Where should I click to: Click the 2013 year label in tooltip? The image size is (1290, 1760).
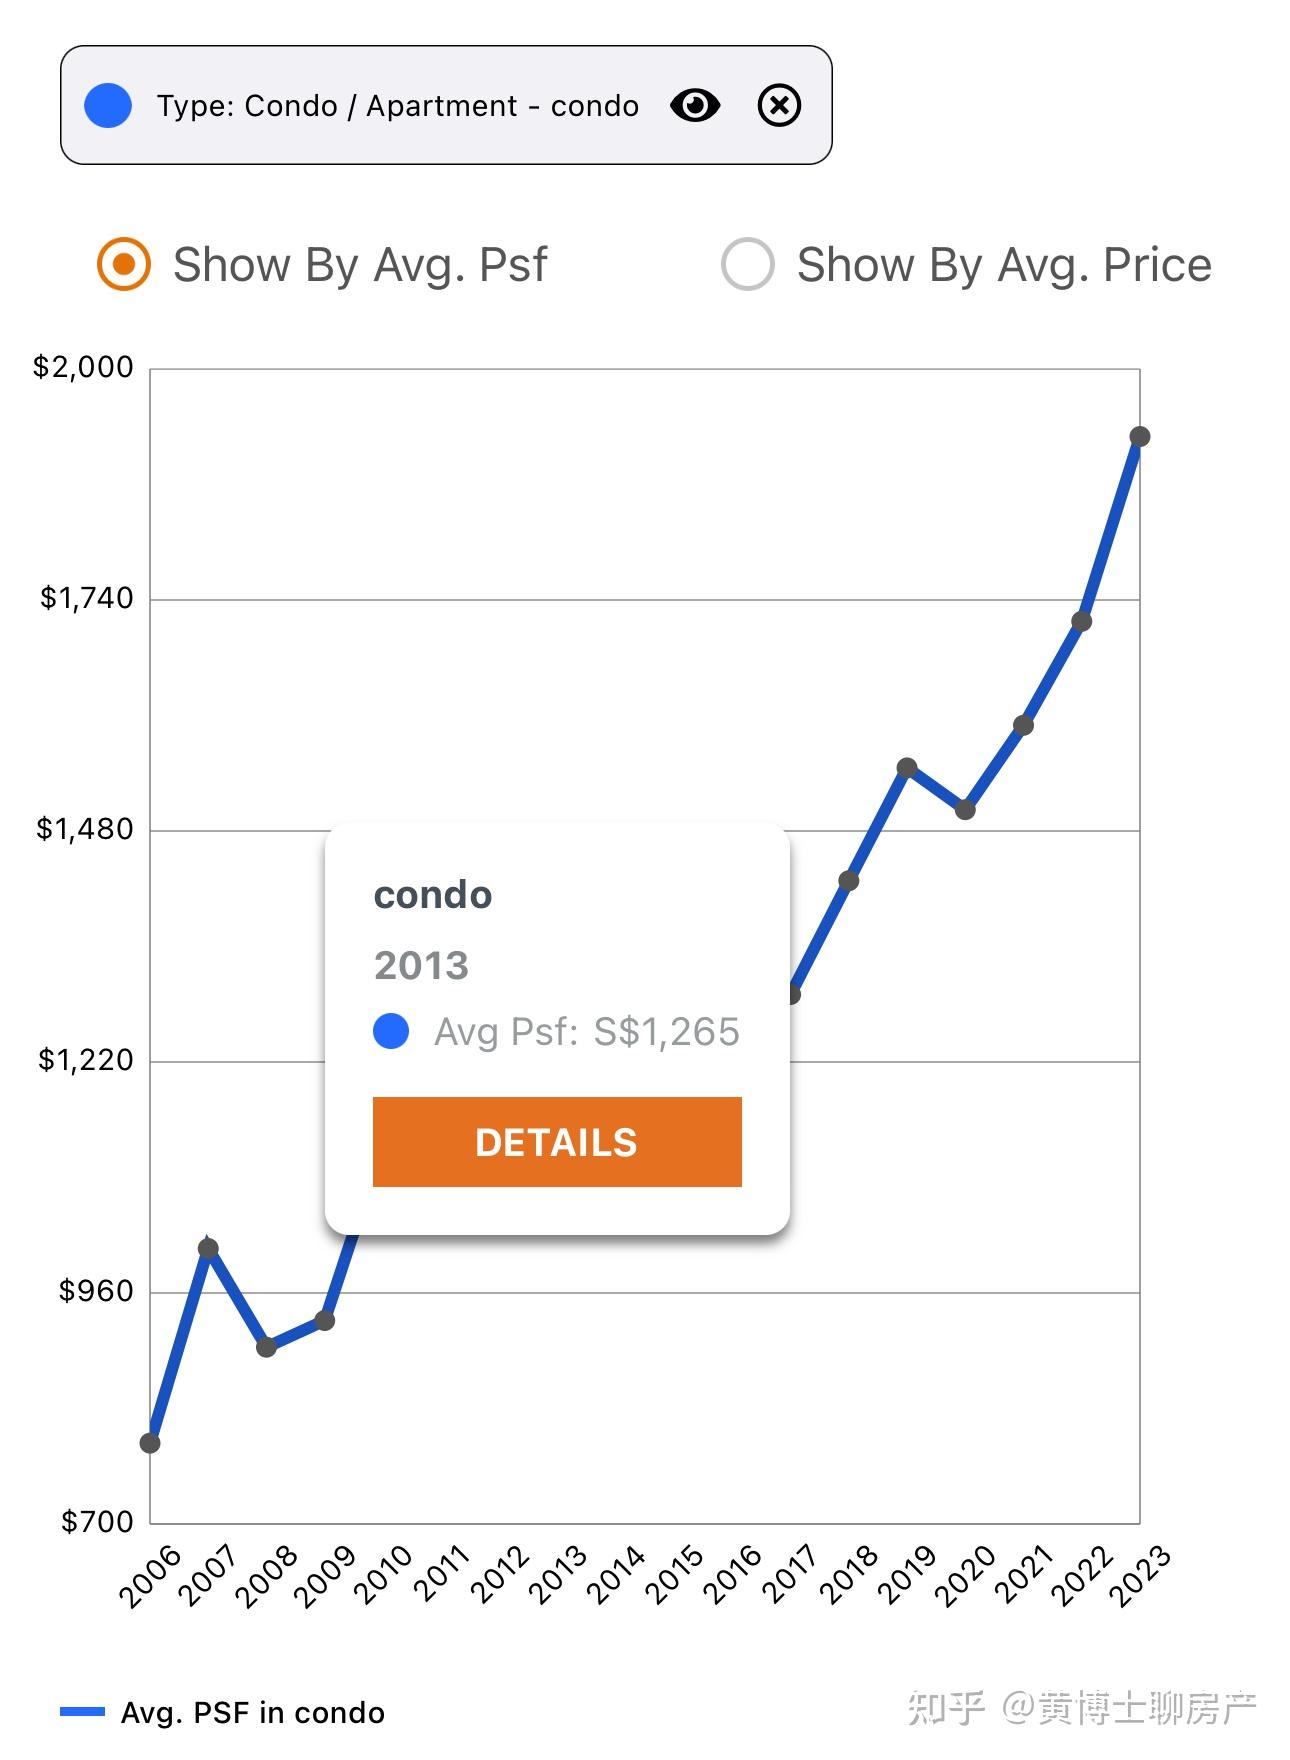point(421,966)
